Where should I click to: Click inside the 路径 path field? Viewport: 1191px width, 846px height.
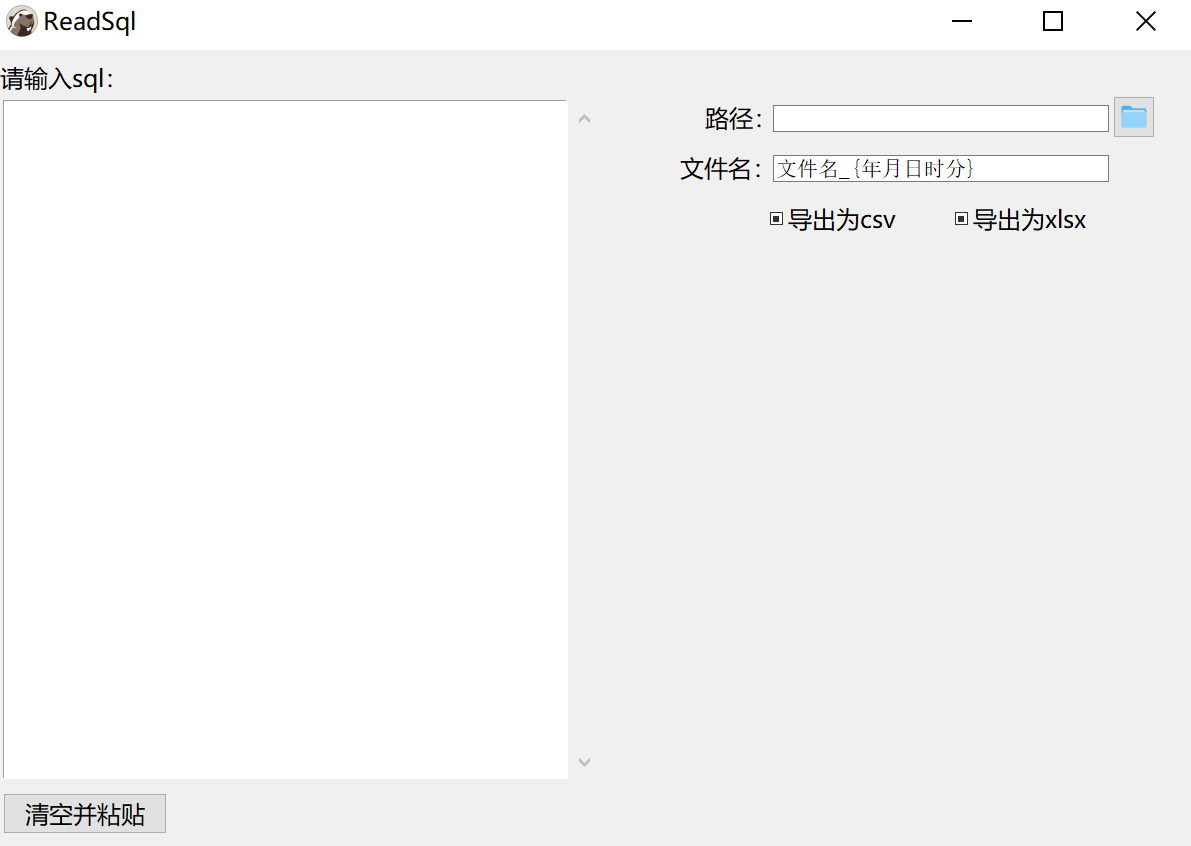940,117
